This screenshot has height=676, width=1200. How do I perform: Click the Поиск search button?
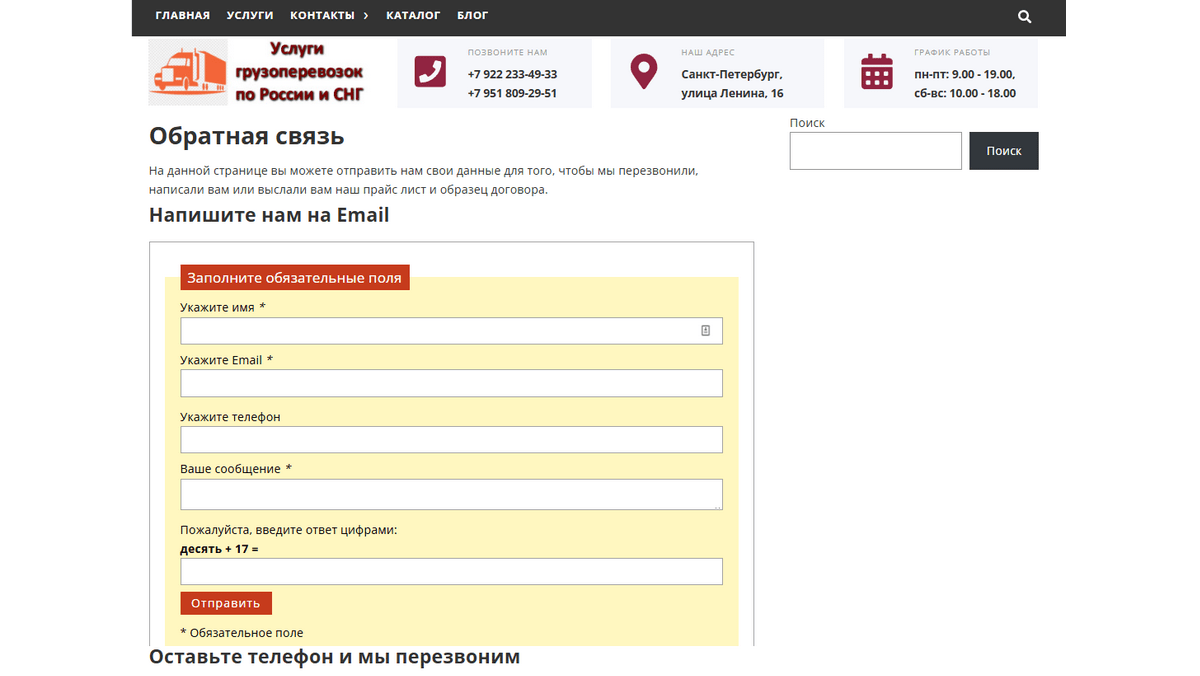click(x=1004, y=151)
